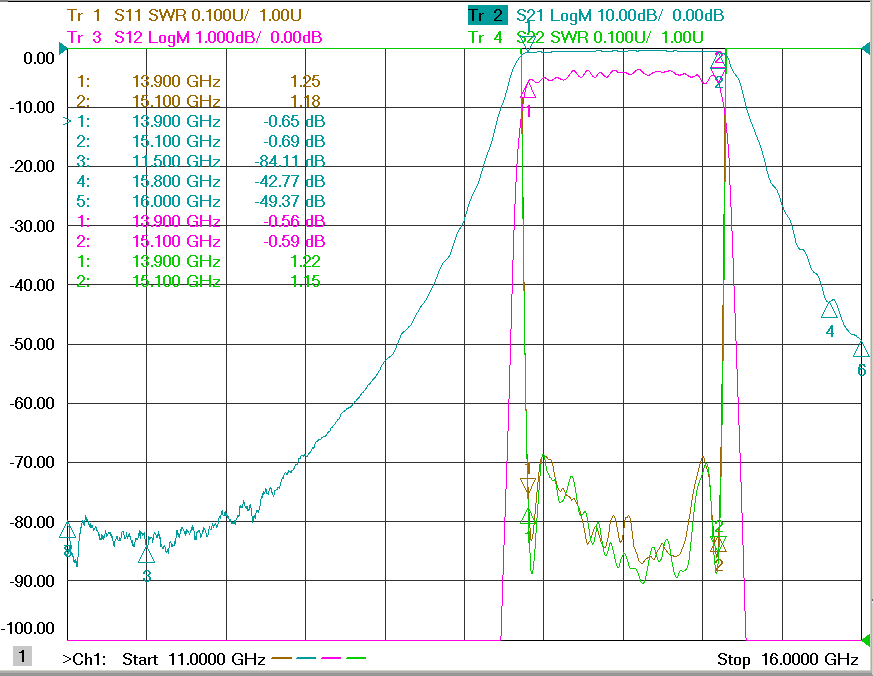Screen dimensions: 873x676
Task: Select marker readout 11.500 GHz -84.11 dB
Action: [200, 161]
